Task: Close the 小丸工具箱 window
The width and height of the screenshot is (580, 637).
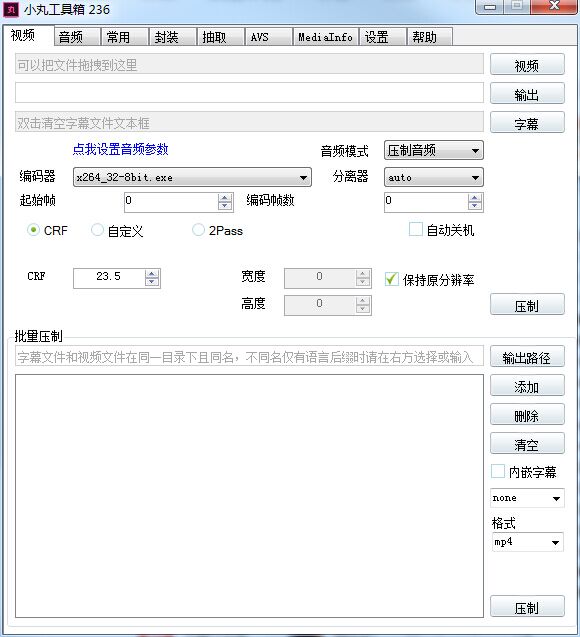Action: pyautogui.click(x=554, y=6)
